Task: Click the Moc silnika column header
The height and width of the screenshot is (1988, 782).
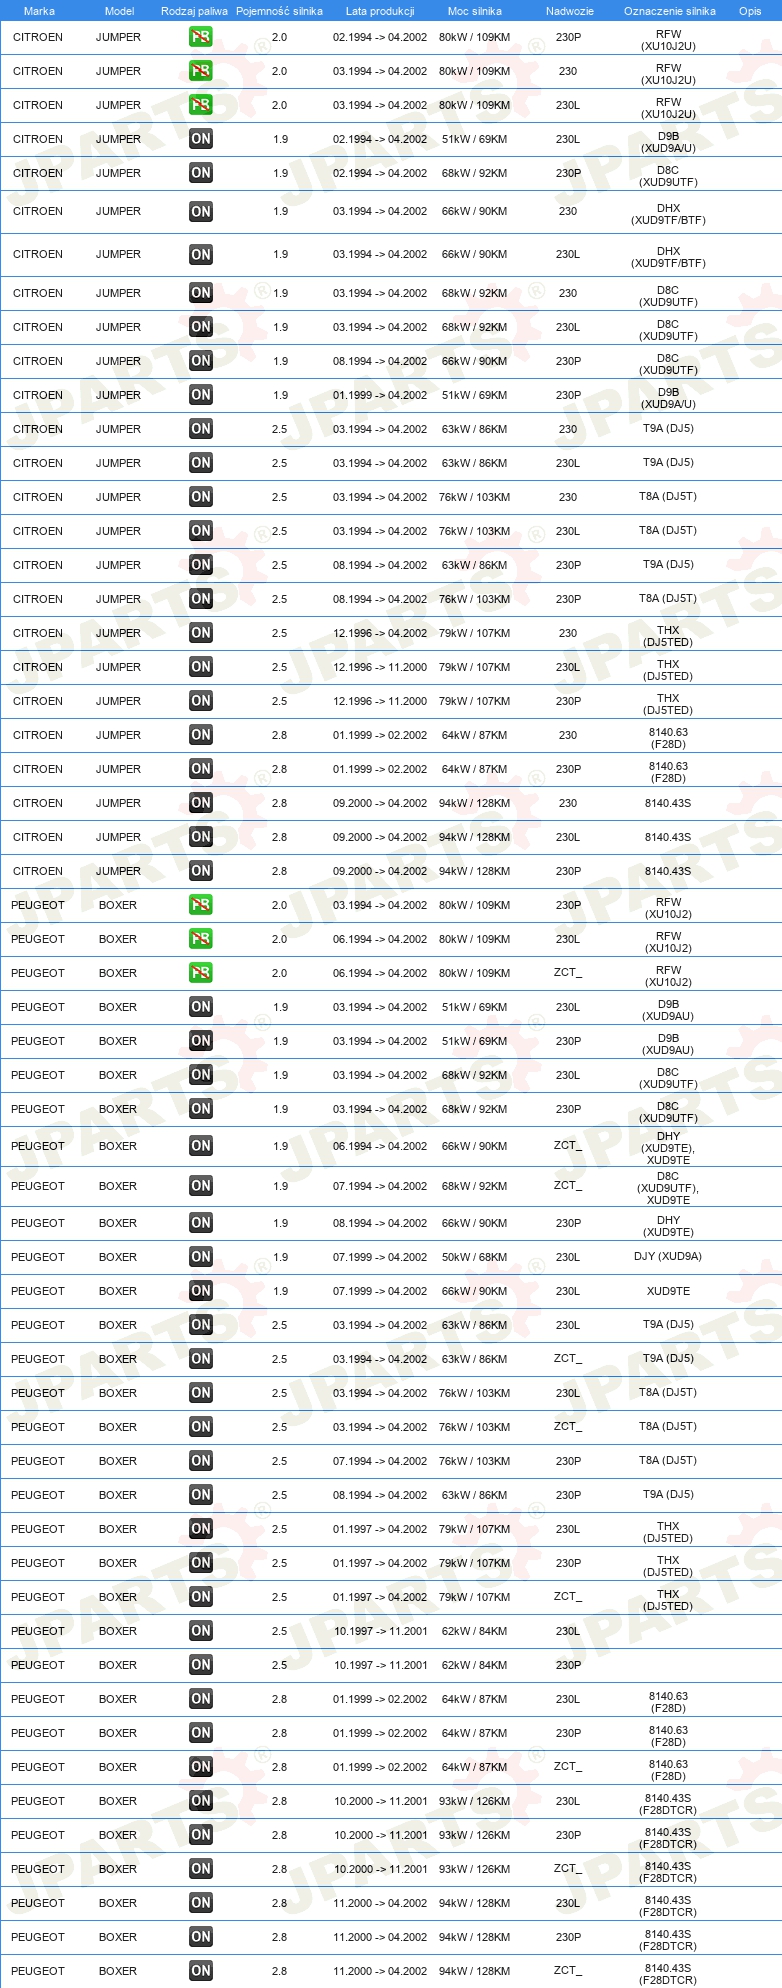Action: [x=475, y=11]
